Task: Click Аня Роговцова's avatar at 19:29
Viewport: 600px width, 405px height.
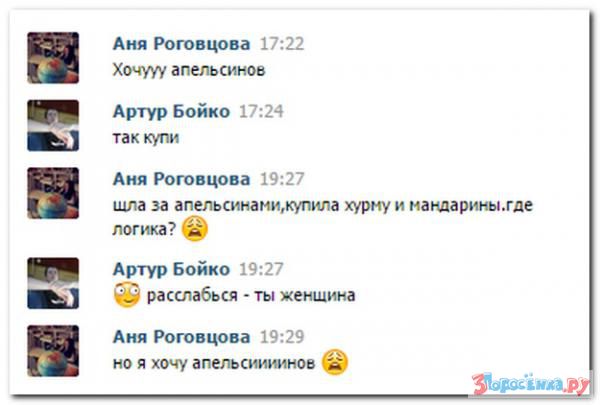Action: pyautogui.click(x=53, y=351)
